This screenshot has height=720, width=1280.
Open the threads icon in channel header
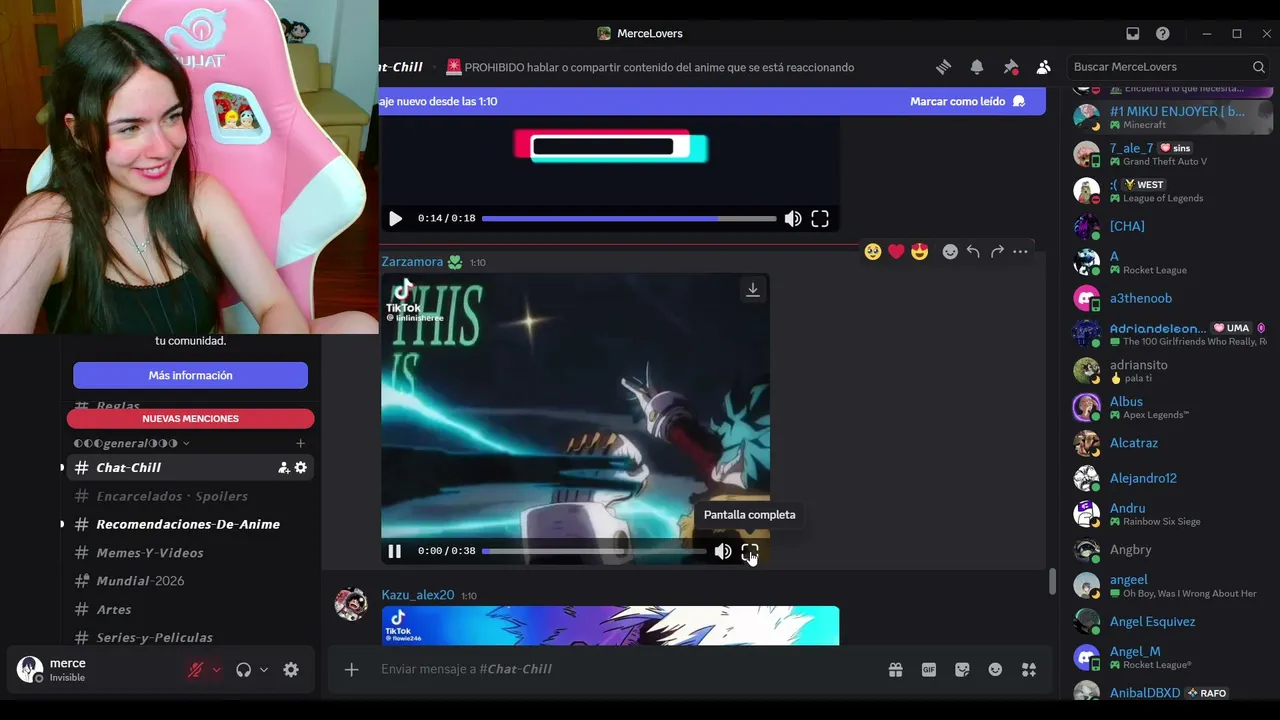pyautogui.click(x=943, y=67)
